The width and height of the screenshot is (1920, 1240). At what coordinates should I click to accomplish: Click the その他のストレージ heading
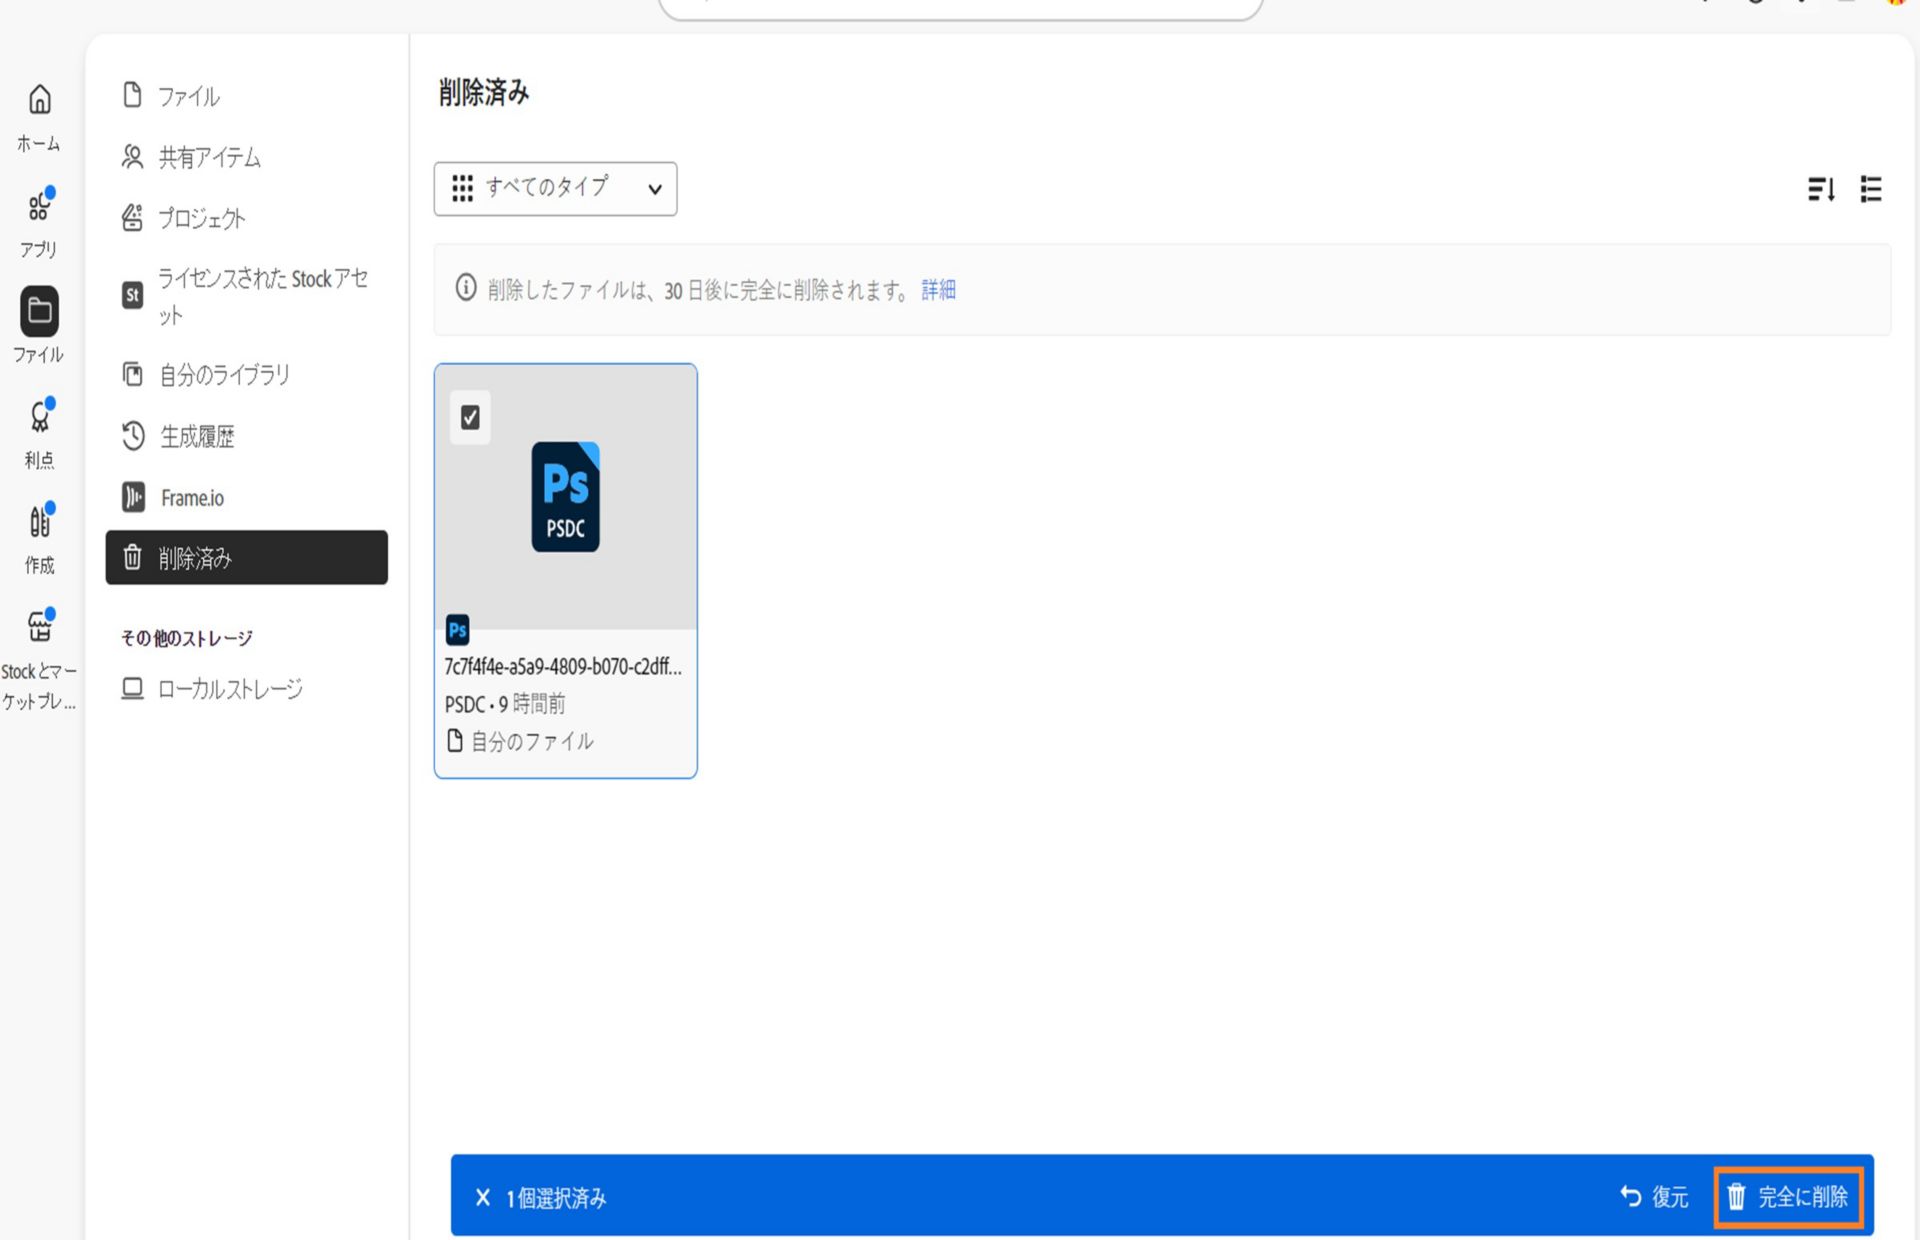point(187,638)
